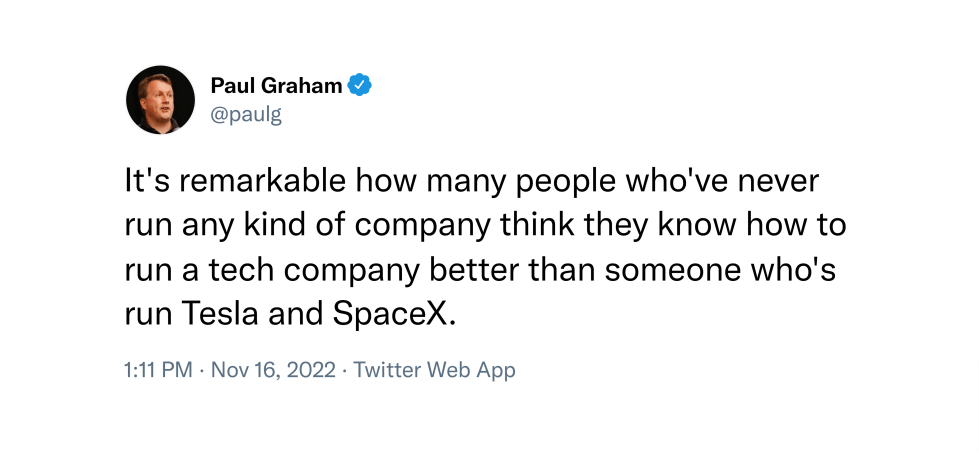The width and height of the screenshot is (979, 468).
Task: Click the Paul Graham display name
Action: point(277,85)
